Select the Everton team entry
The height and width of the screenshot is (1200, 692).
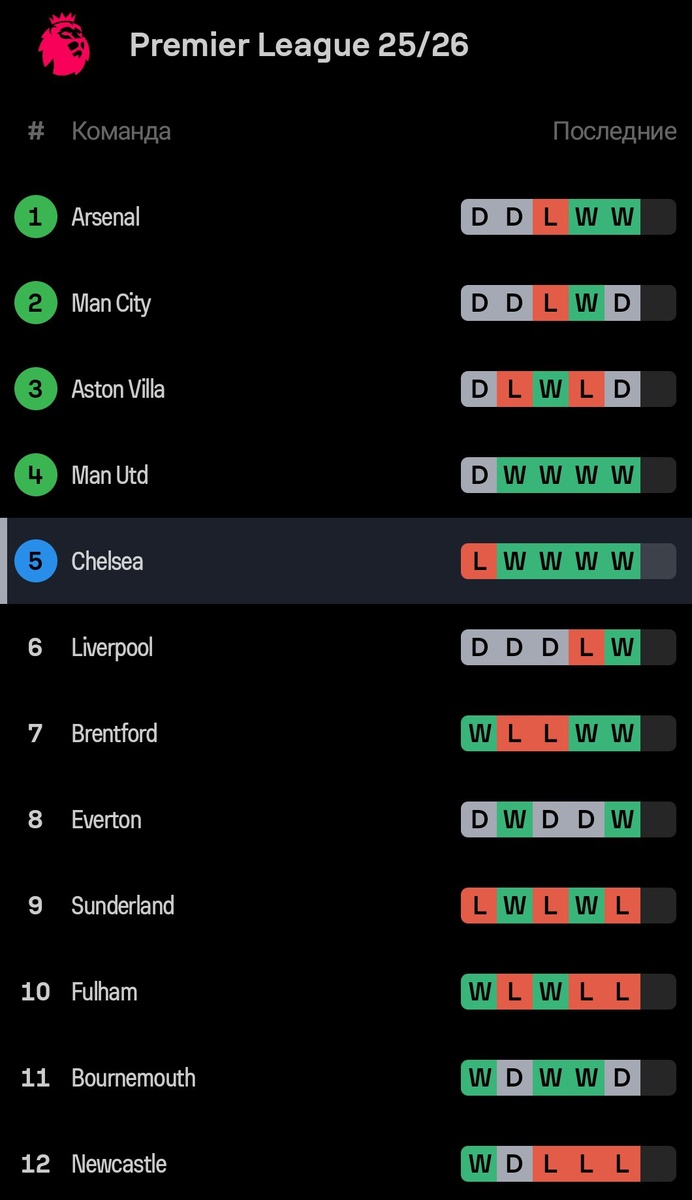pyautogui.click(x=106, y=819)
